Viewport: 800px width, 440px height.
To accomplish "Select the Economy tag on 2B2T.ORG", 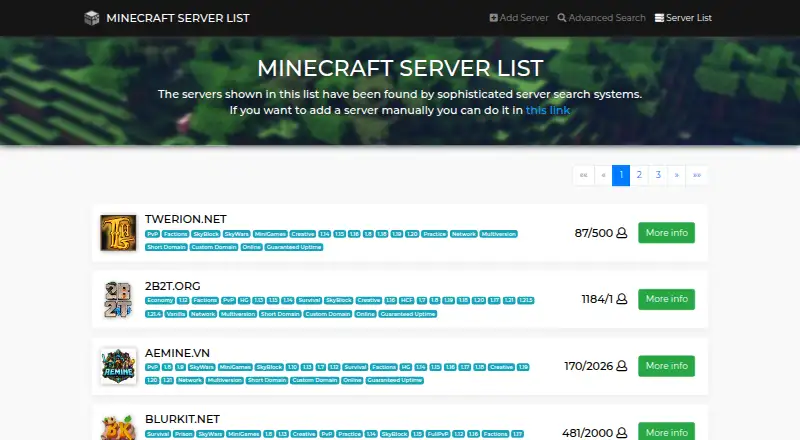I will 160,300.
